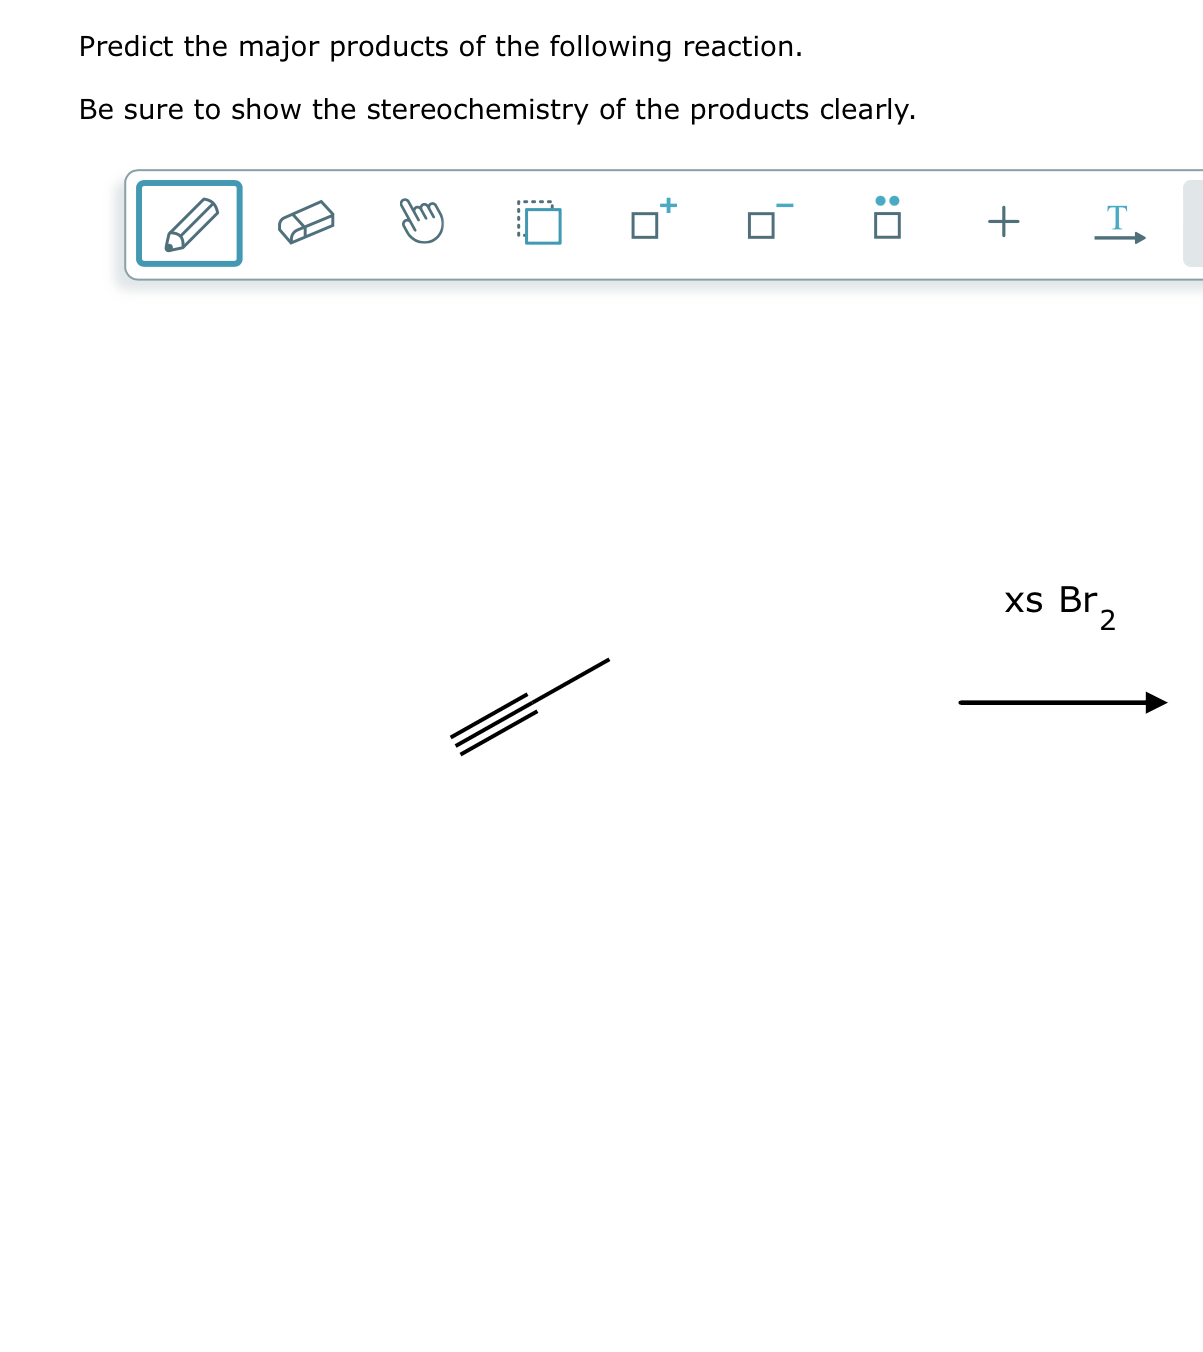The image size is (1203, 1352).
Task: Click the subscript 2 in Br2
Action: (x=1108, y=620)
